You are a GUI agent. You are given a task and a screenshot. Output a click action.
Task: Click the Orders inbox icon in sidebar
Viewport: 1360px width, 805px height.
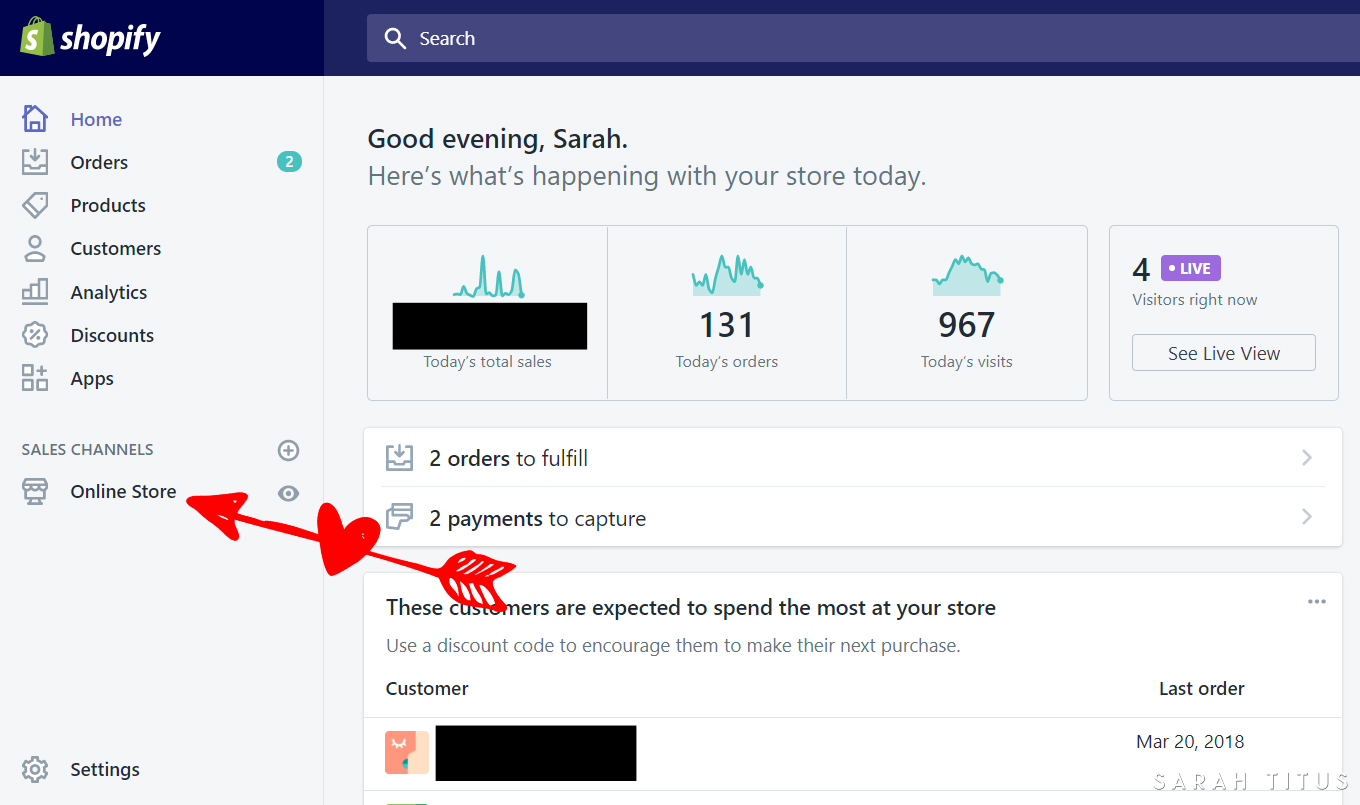point(35,162)
